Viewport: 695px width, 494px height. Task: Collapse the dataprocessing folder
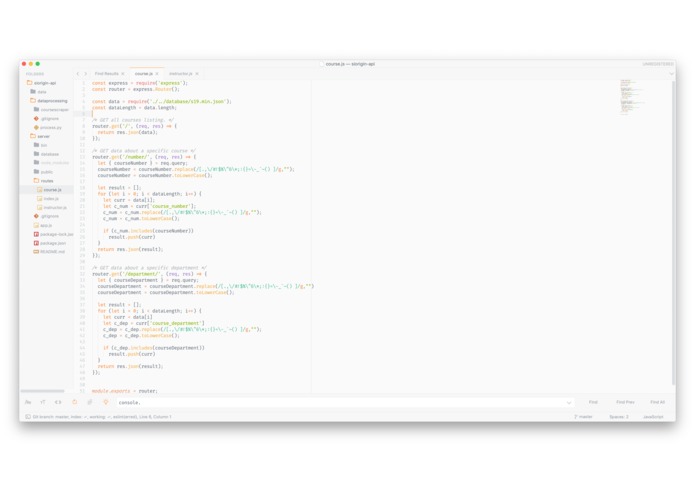(49, 101)
